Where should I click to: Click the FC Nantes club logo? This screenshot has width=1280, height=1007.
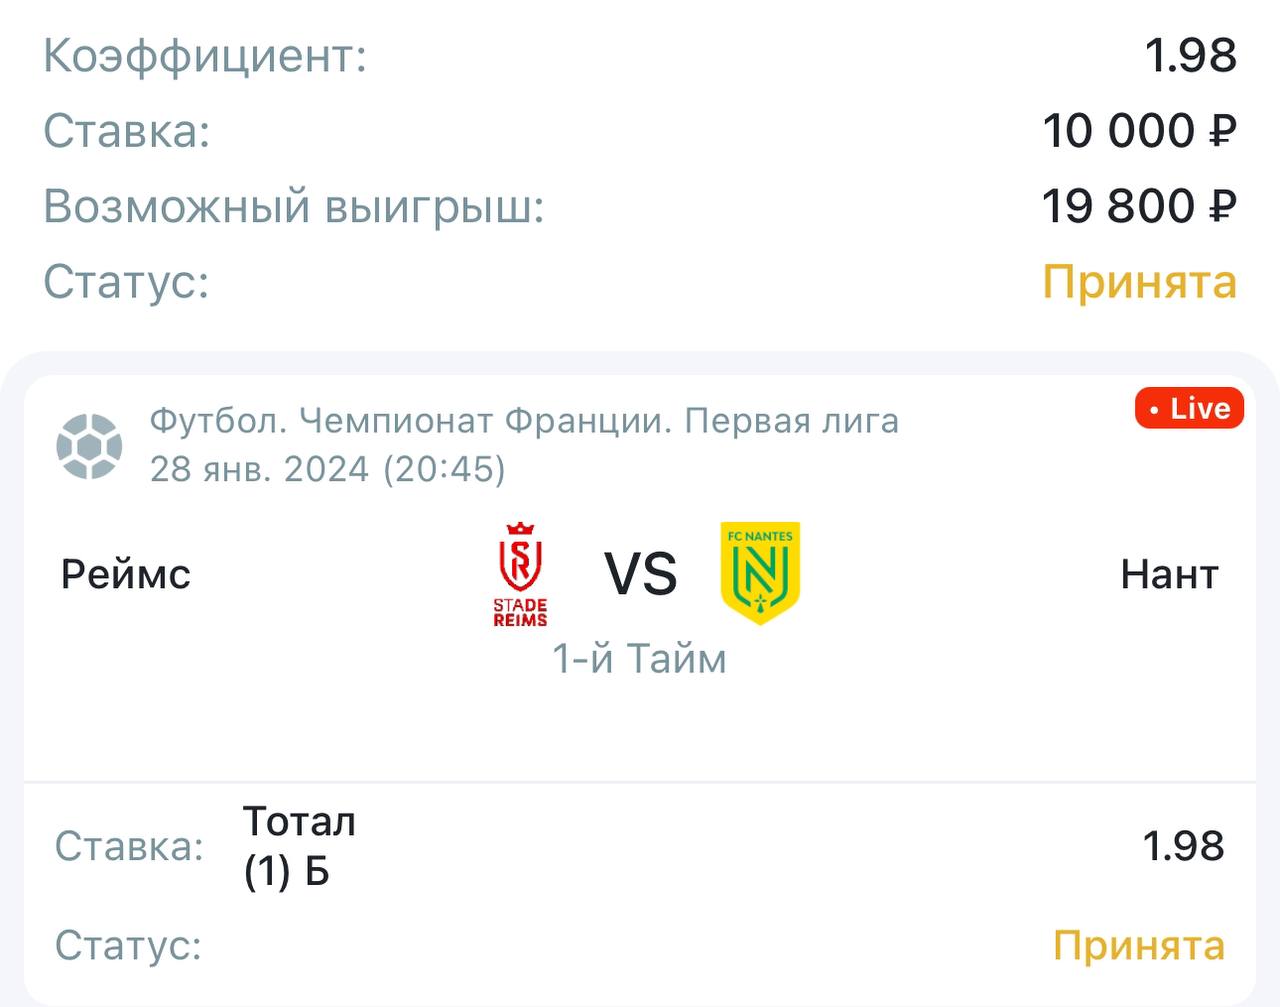[x=760, y=573]
